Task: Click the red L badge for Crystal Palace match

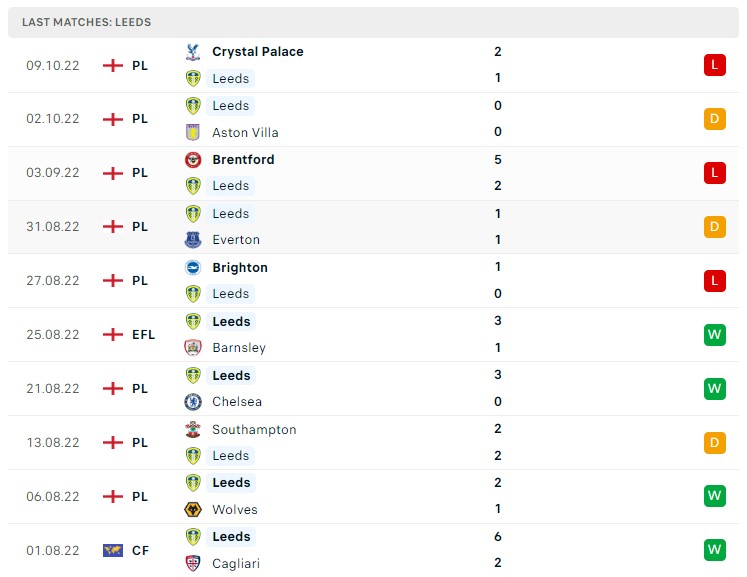Action: coord(714,65)
